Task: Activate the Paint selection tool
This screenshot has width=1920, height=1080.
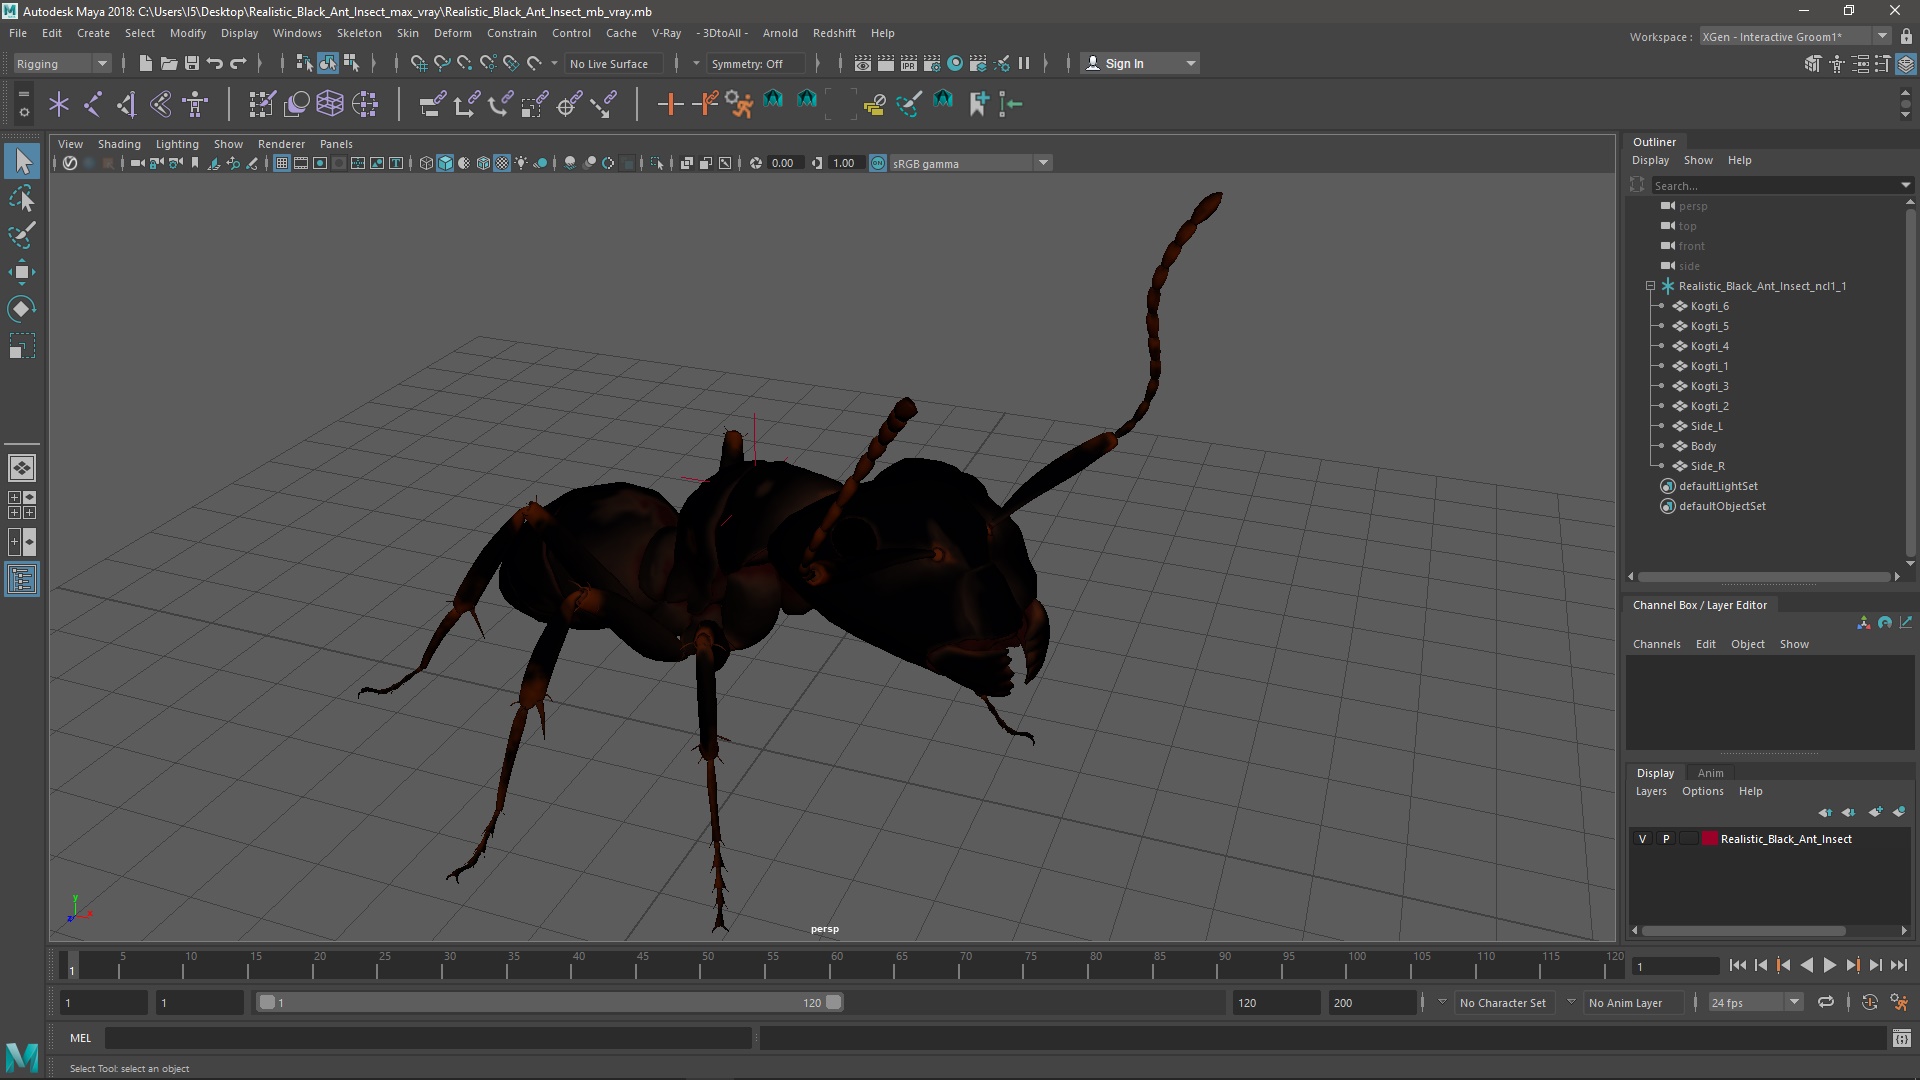Action: 22,236
